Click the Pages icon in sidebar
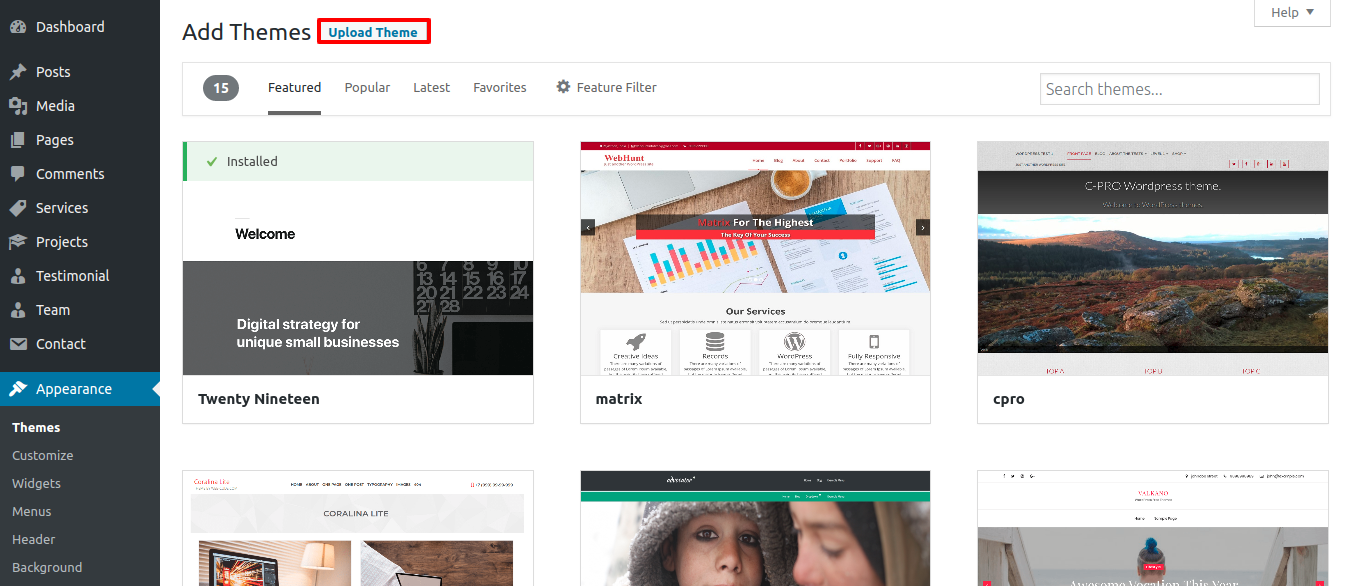Viewport: 1351px width, 586px height. click(x=18, y=140)
